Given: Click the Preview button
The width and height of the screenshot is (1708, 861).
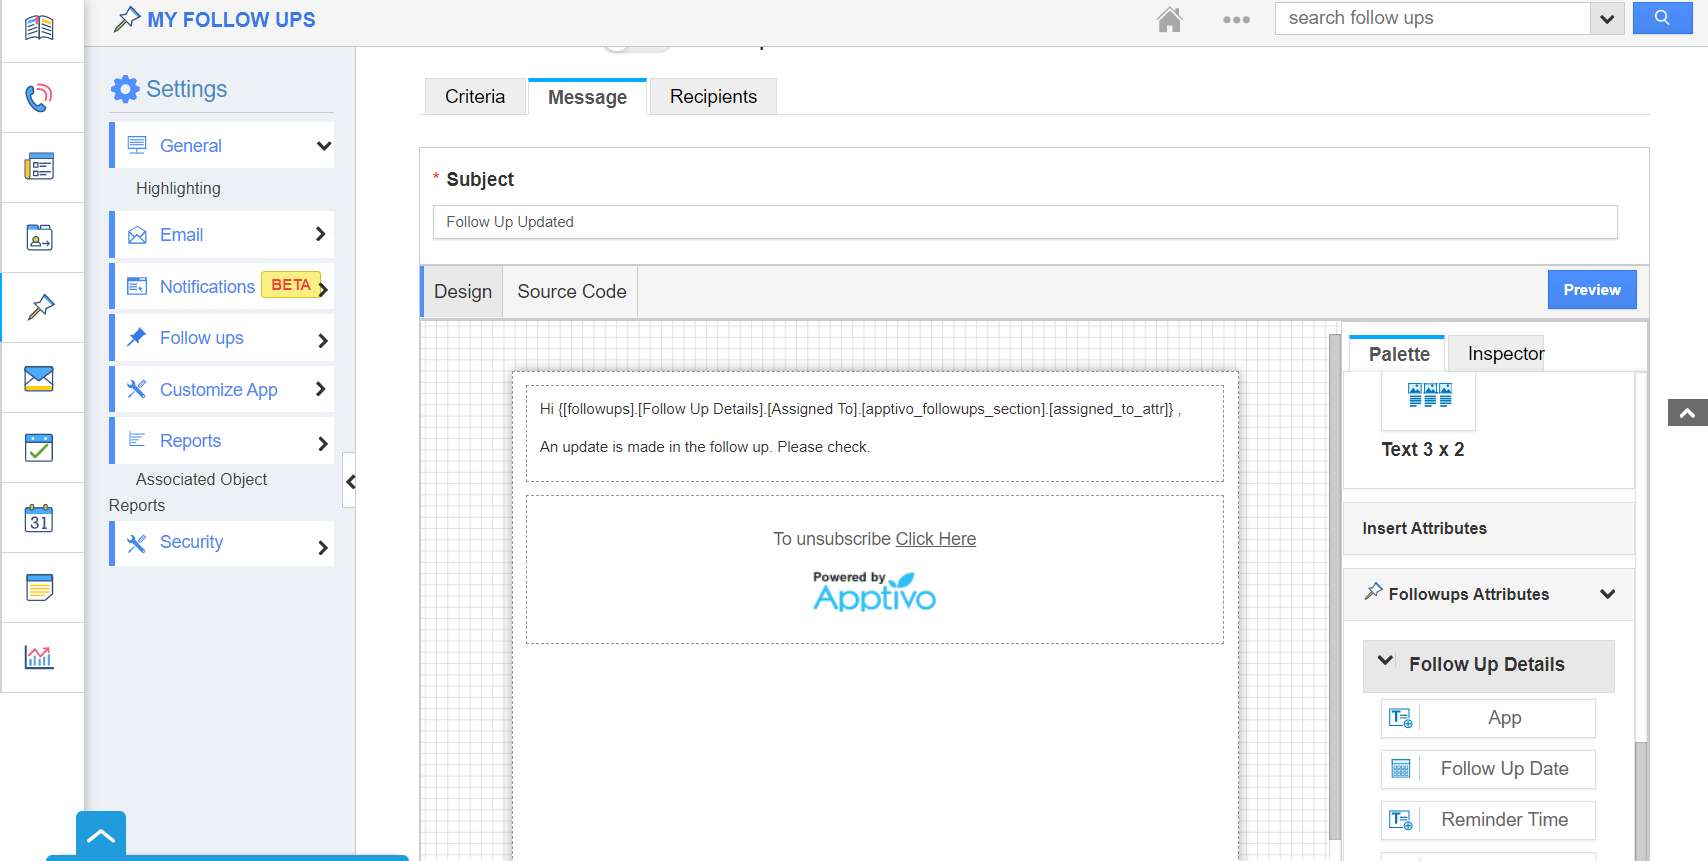Looking at the screenshot, I should click(1591, 290).
